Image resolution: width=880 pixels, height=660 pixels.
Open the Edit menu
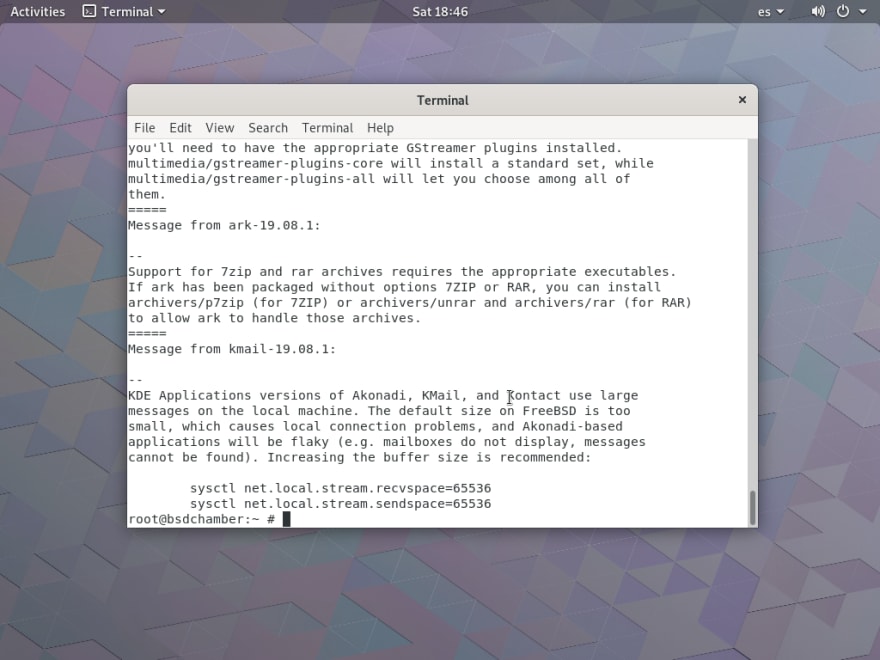coord(180,128)
